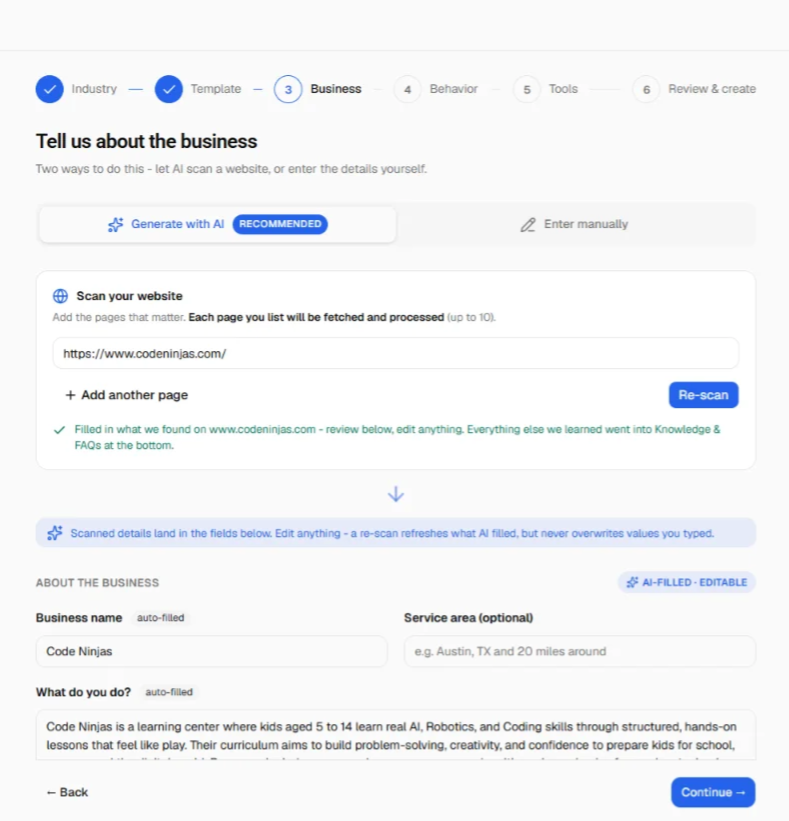
Task: Go Back to the previous step
Action: [x=67, y=792]
